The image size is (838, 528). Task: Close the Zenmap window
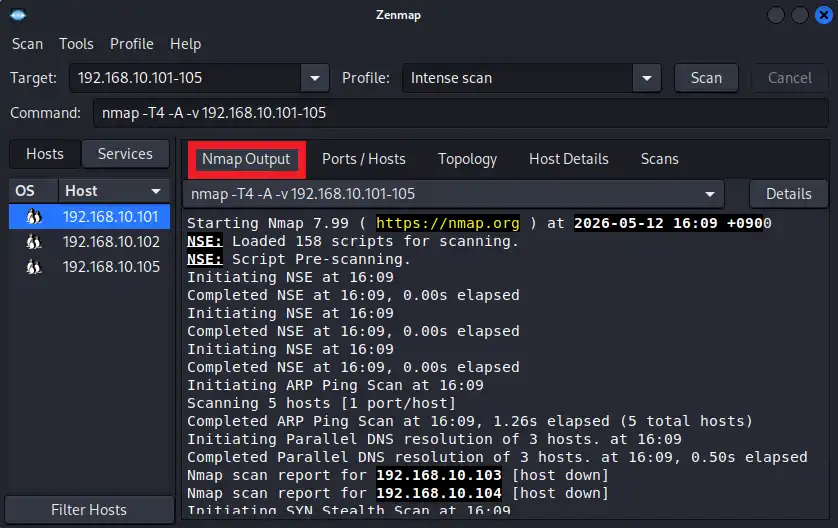click(x=824, y=15)
